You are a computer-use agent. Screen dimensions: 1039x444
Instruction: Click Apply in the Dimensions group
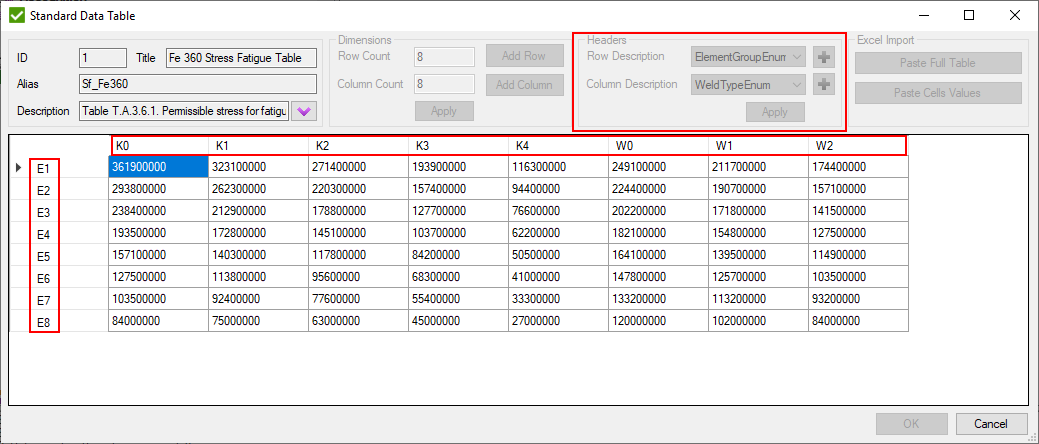pyautogui.click(x=444, y=111)
